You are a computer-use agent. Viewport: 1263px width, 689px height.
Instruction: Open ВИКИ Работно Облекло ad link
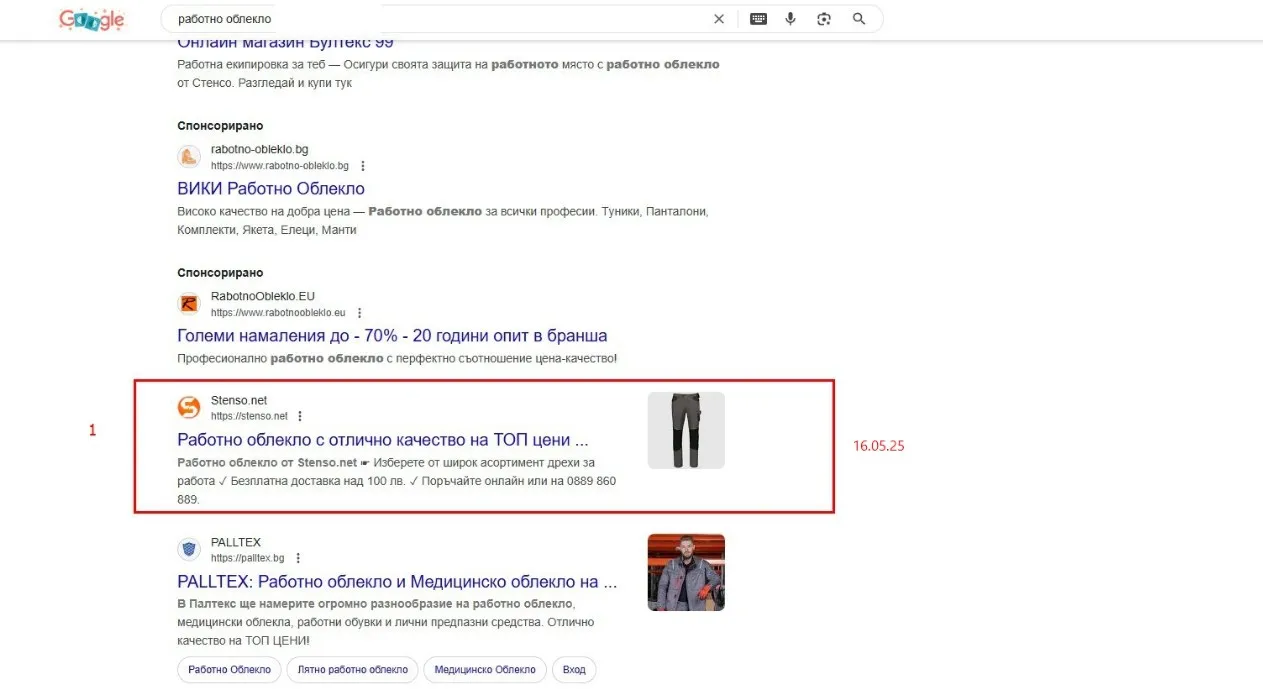(271, 189)
